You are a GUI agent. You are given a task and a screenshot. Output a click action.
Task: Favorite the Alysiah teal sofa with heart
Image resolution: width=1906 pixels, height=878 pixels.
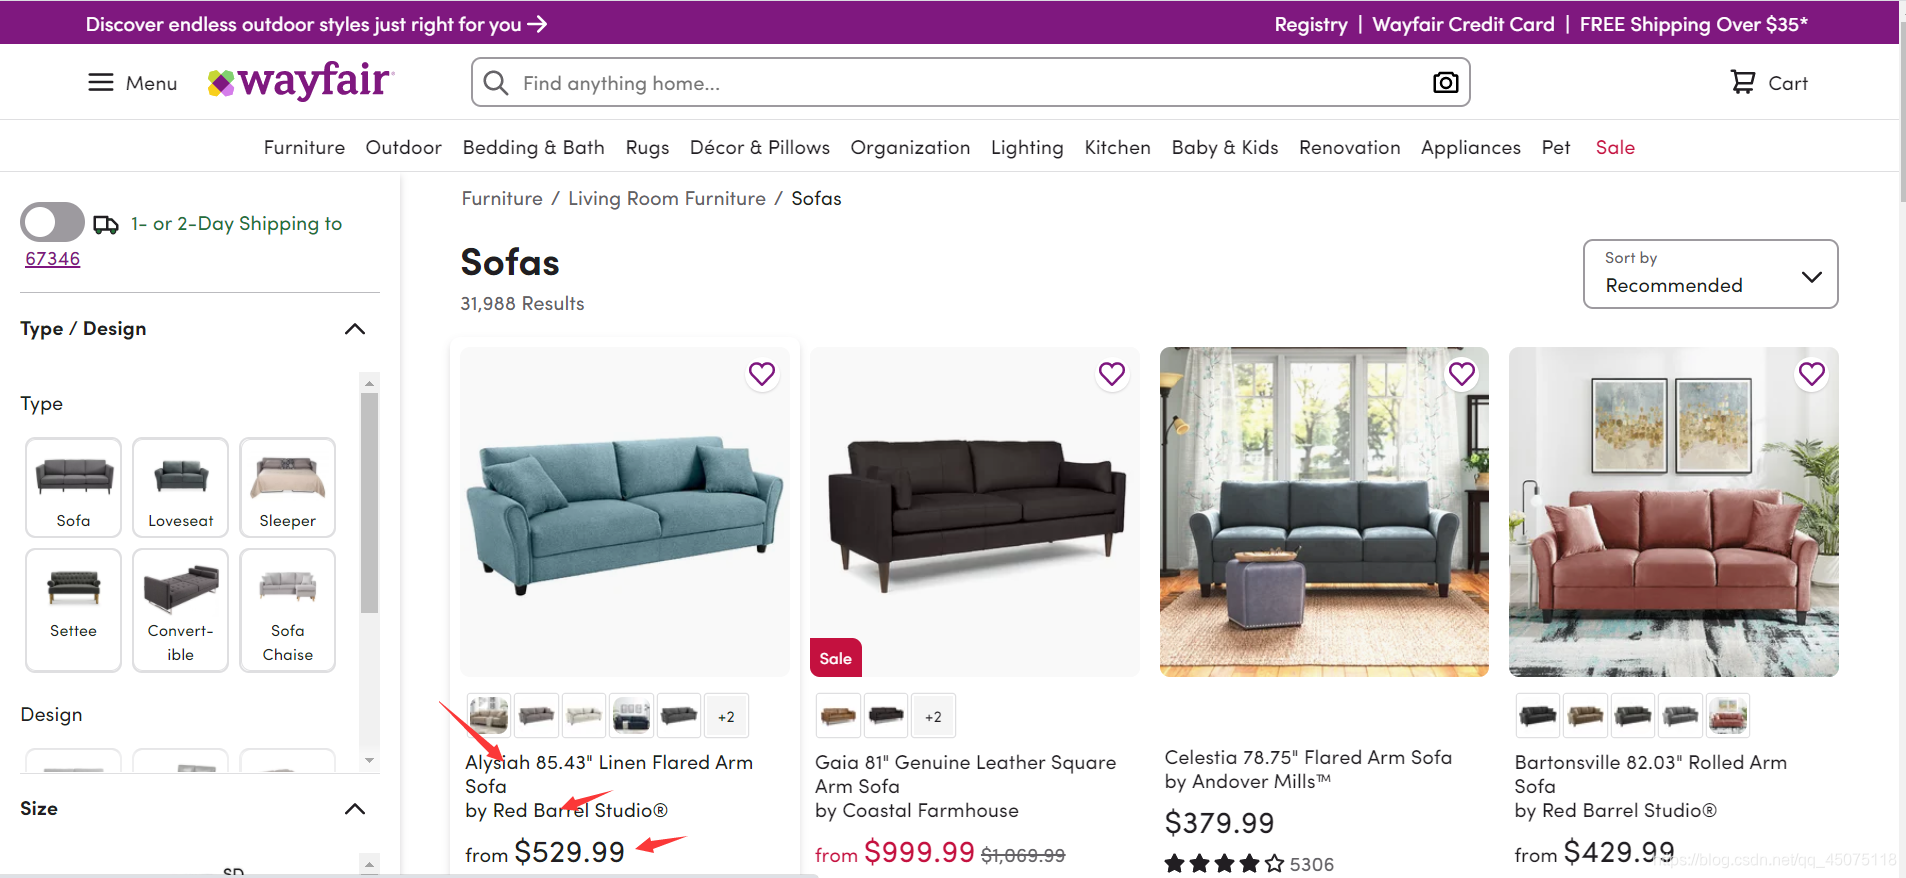tap(762, 374)
